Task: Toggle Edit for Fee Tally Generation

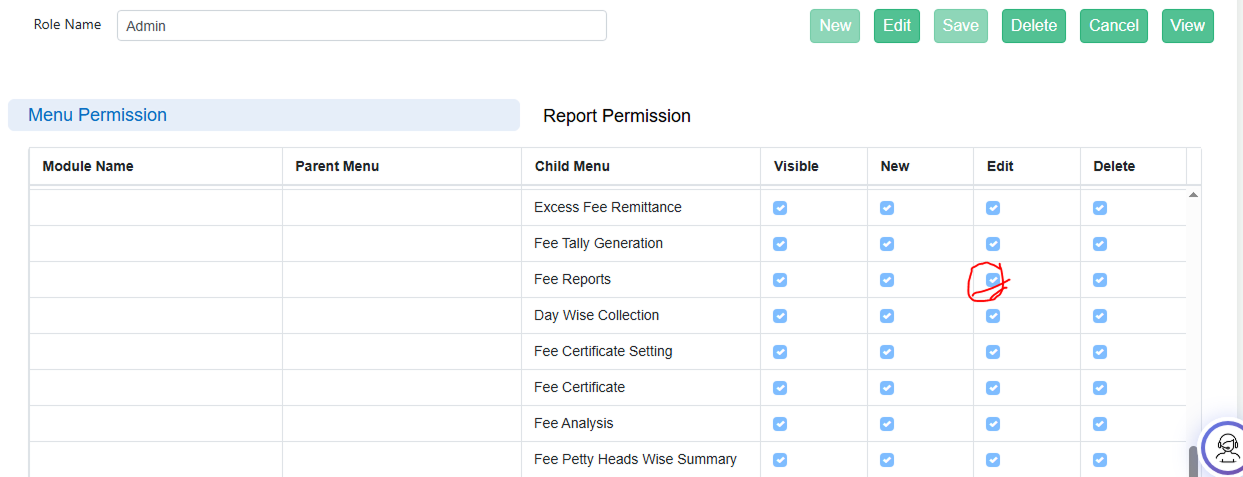Action: (993, 244)
